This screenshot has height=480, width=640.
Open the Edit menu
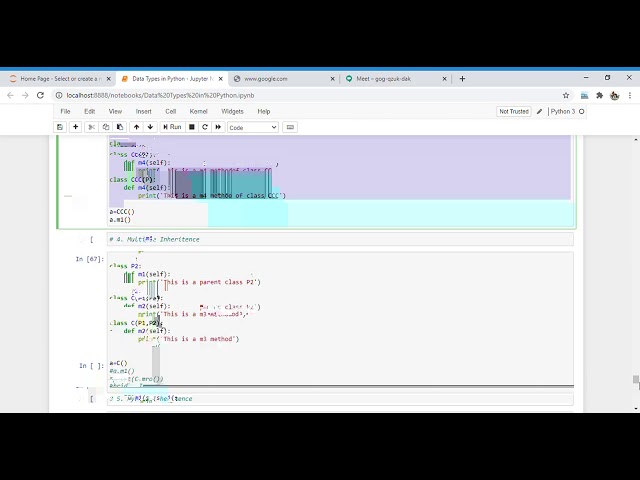[x=89, y=111]
